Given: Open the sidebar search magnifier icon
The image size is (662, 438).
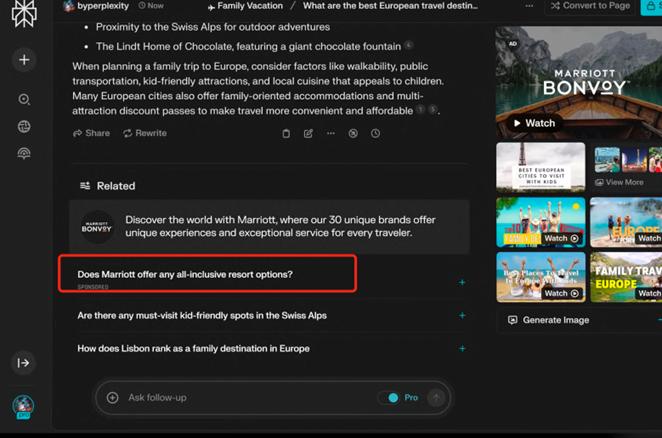Looking at the screenshot, I should point(24,100).
